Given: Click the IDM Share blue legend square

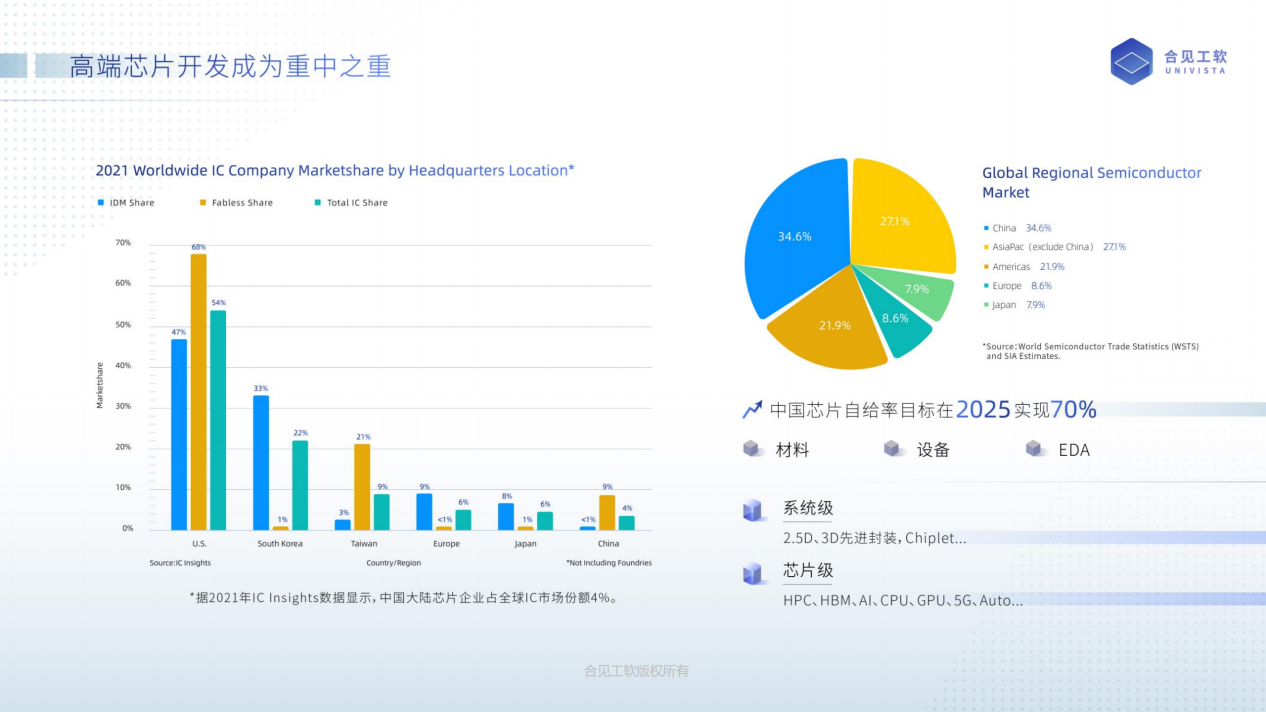Looking at the screenshot, I should click(101, 203).
